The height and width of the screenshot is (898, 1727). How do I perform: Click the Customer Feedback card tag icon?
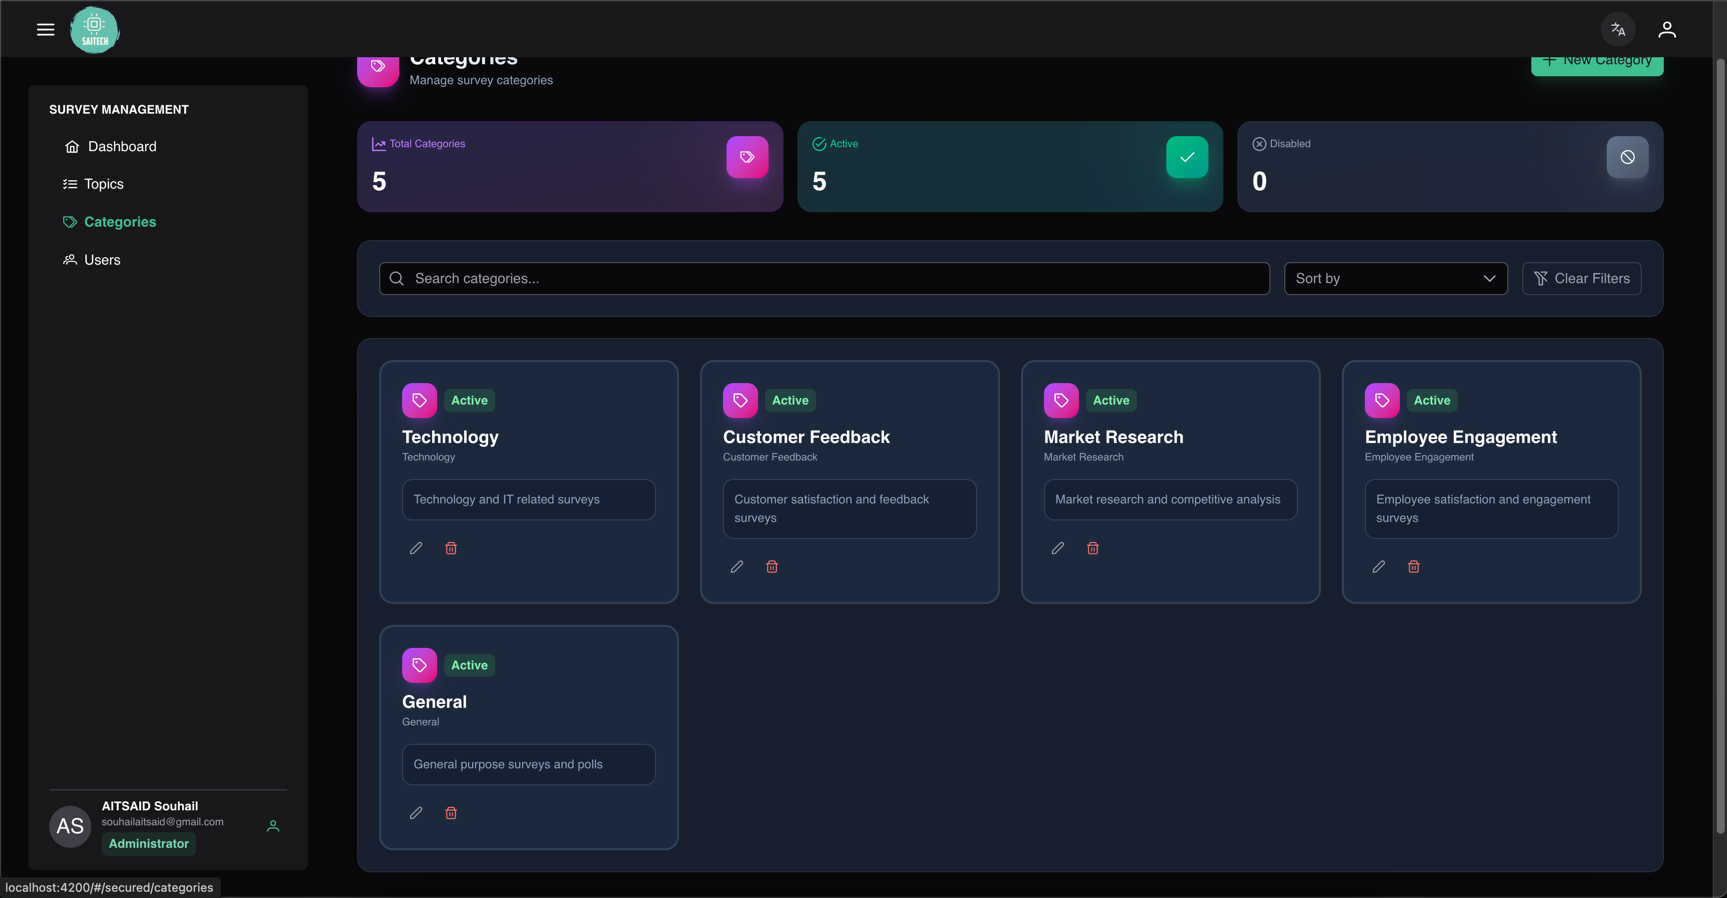coord(740,400)
